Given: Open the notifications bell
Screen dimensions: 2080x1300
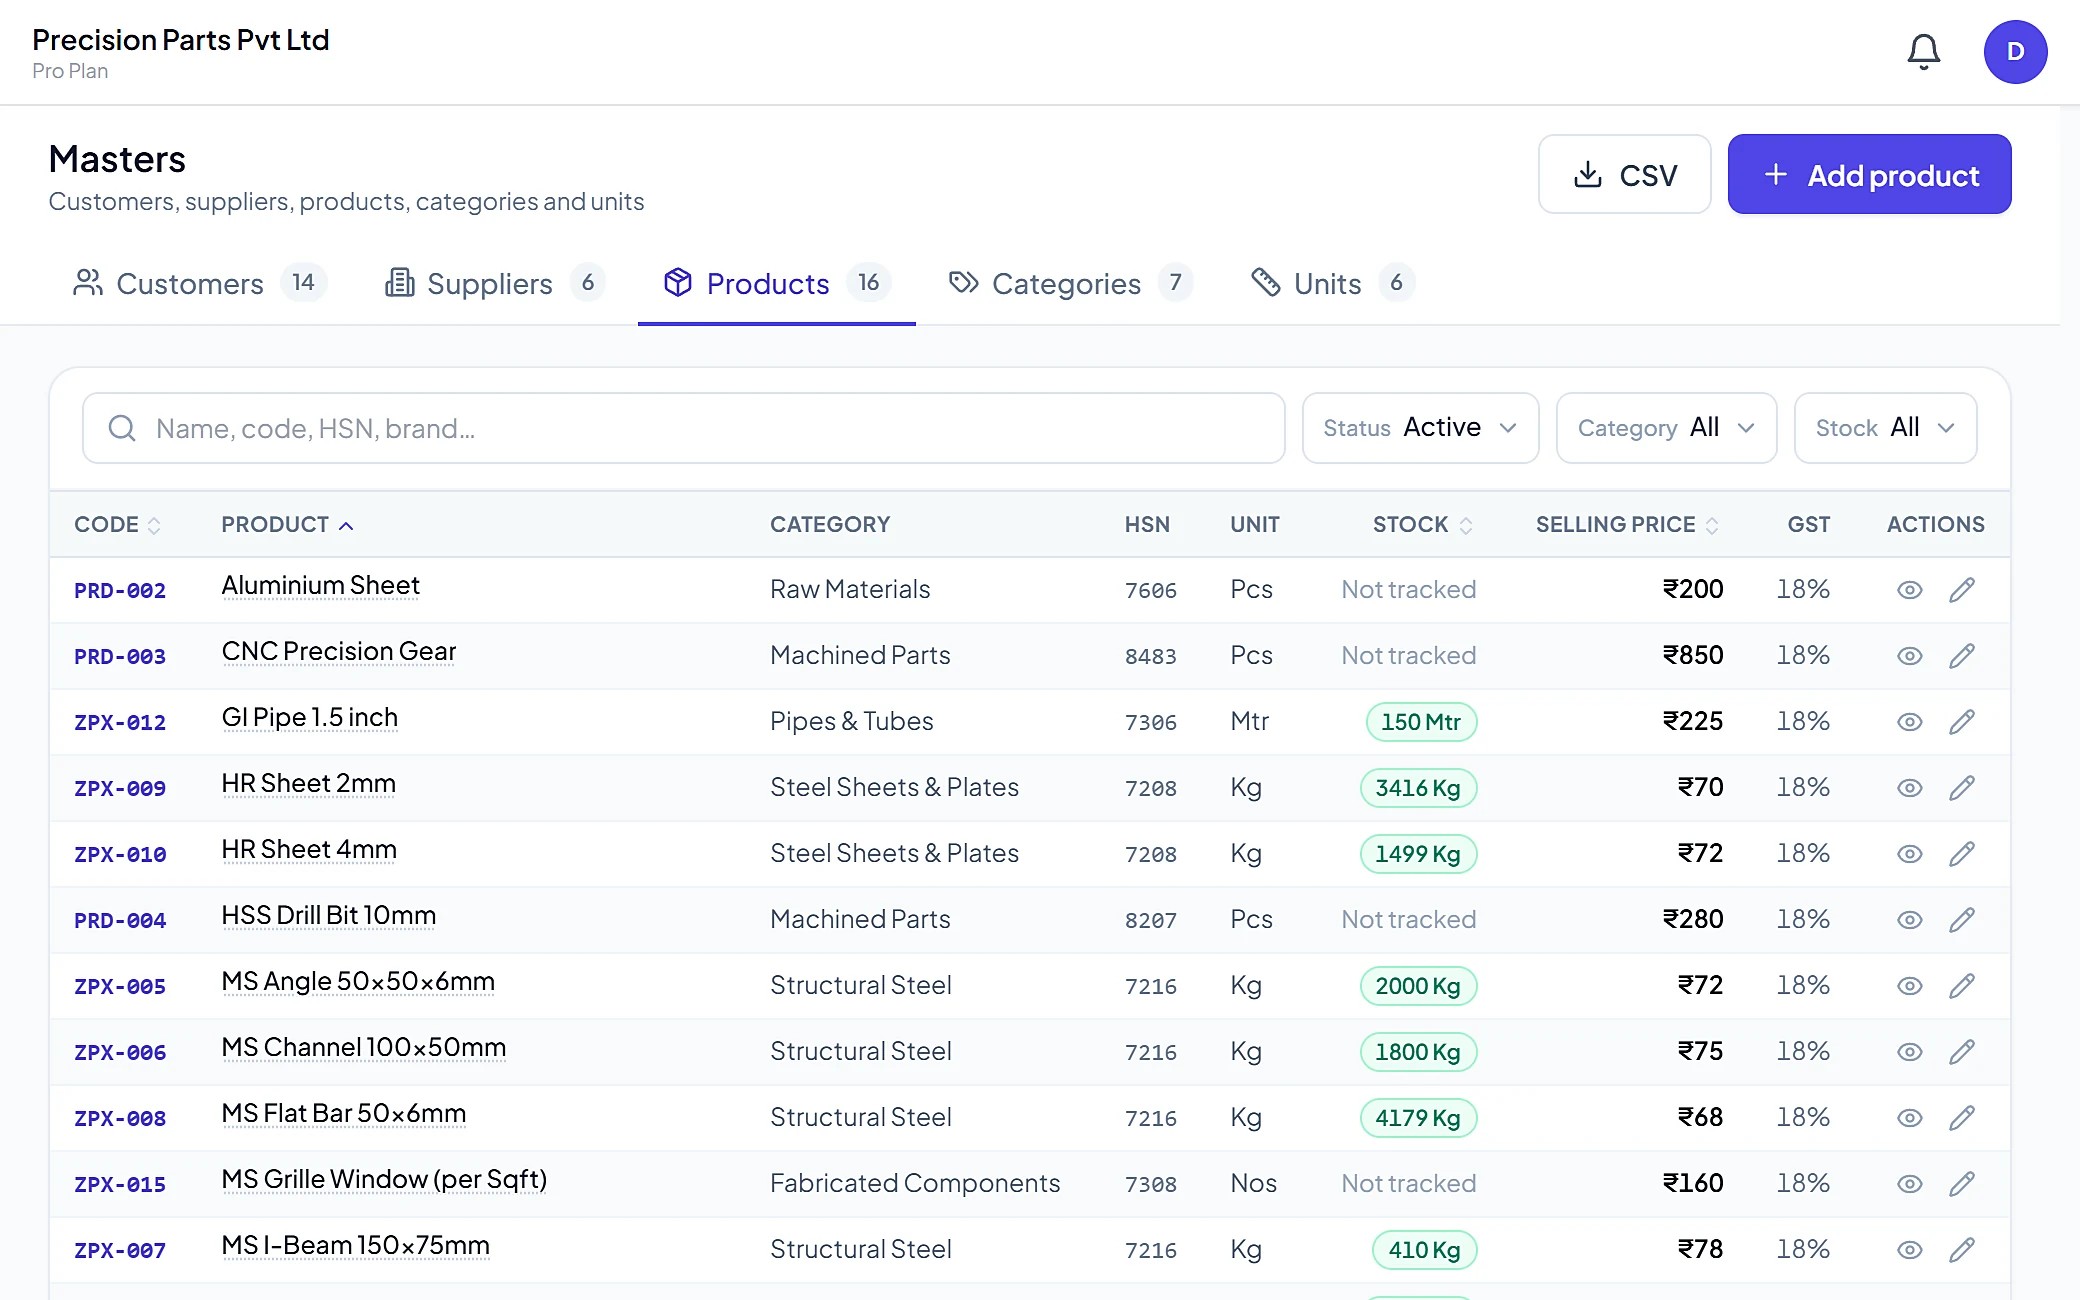Looking at the screenshot, I should pos(1923,52).
